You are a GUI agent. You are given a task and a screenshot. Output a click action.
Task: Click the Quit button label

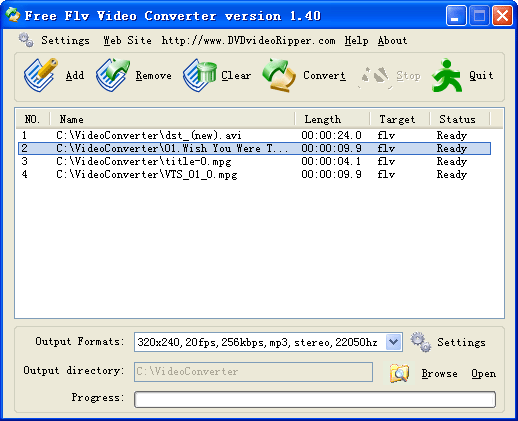(481, 75)
